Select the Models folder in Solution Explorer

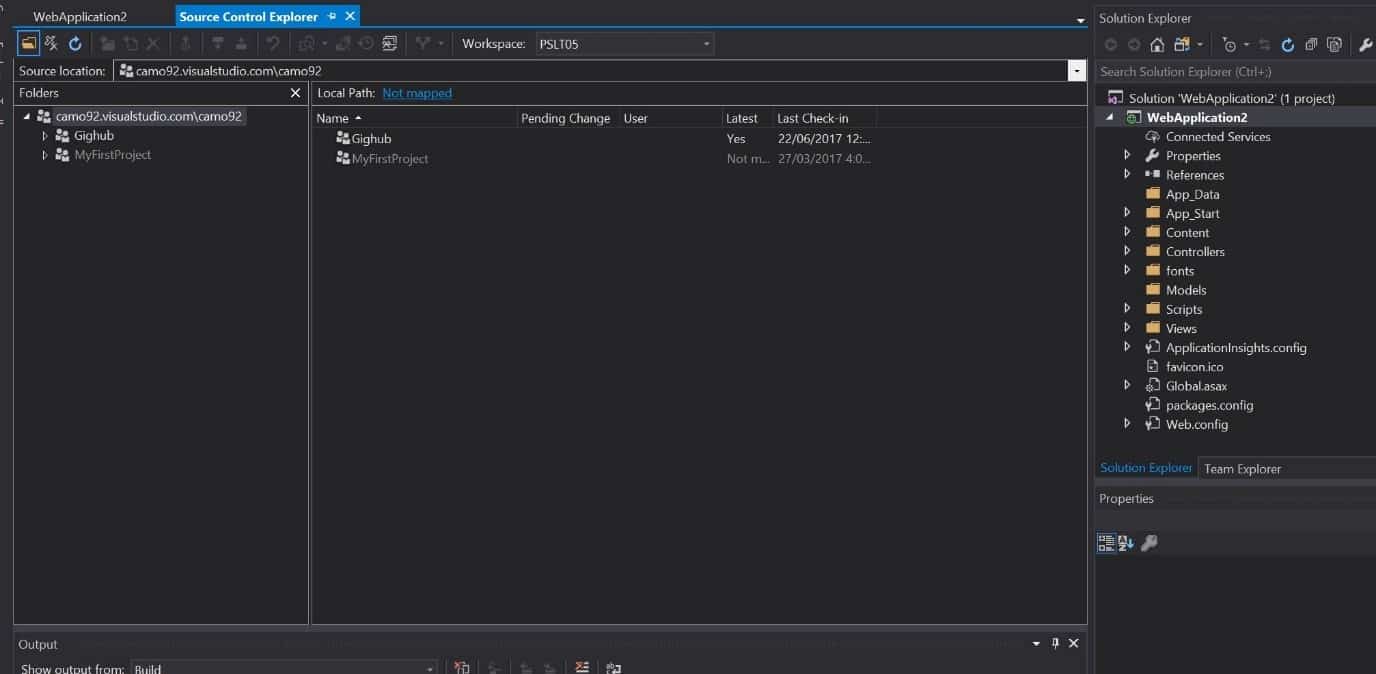[x=1186, y=290]
